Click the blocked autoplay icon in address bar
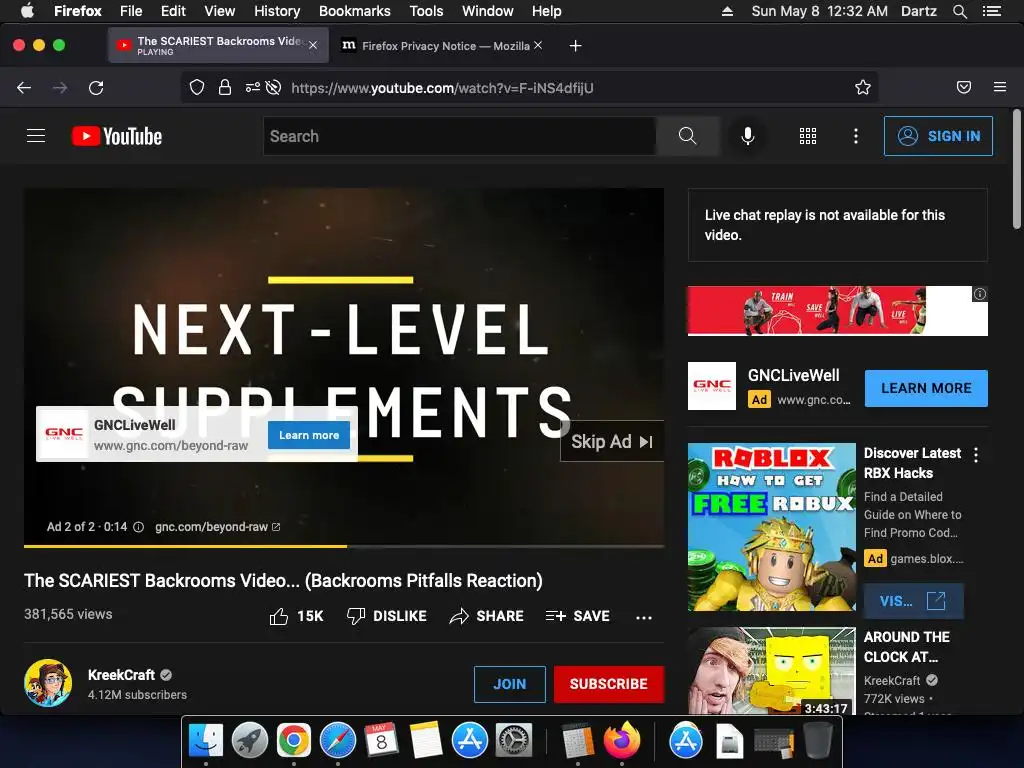 (274, 88)
